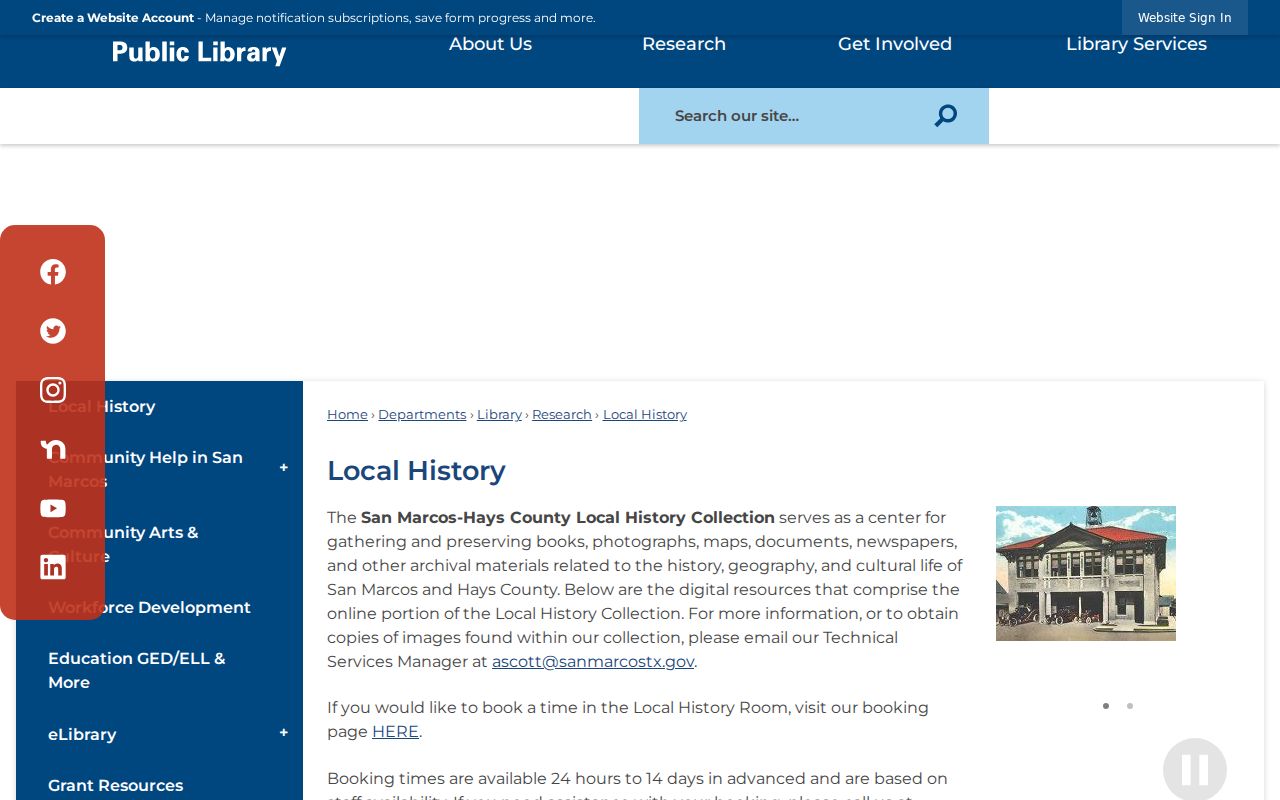Open the YouTube icon link
Viewport: 1280px width, 800px height.
click(53, 508)
